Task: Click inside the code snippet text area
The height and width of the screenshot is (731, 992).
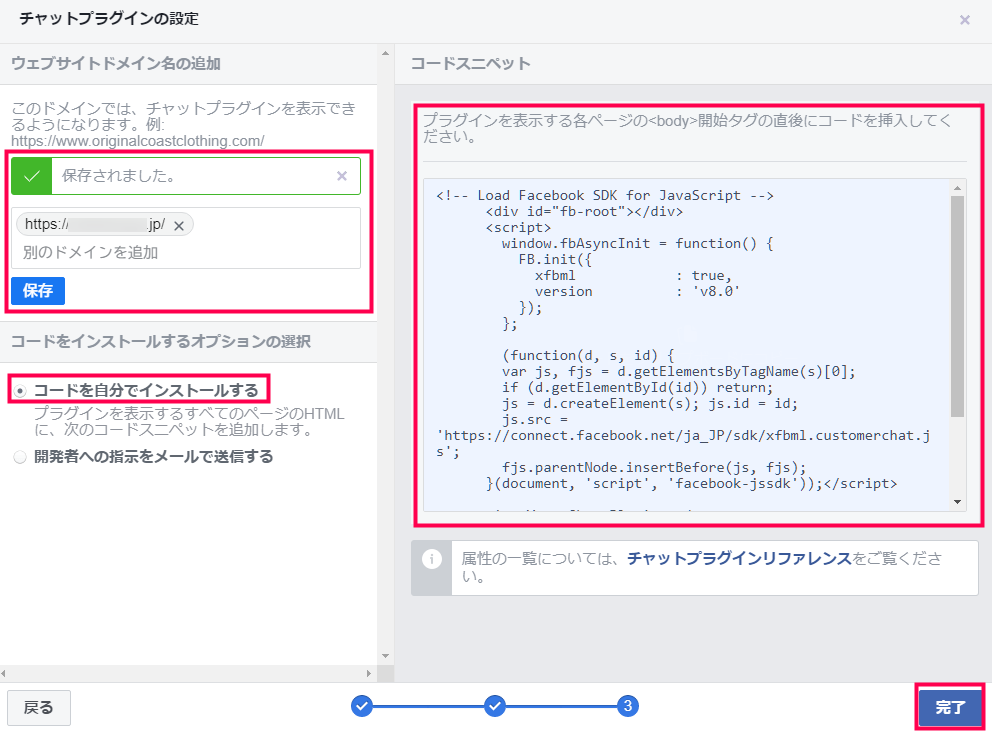Action: tap(687, 345)
